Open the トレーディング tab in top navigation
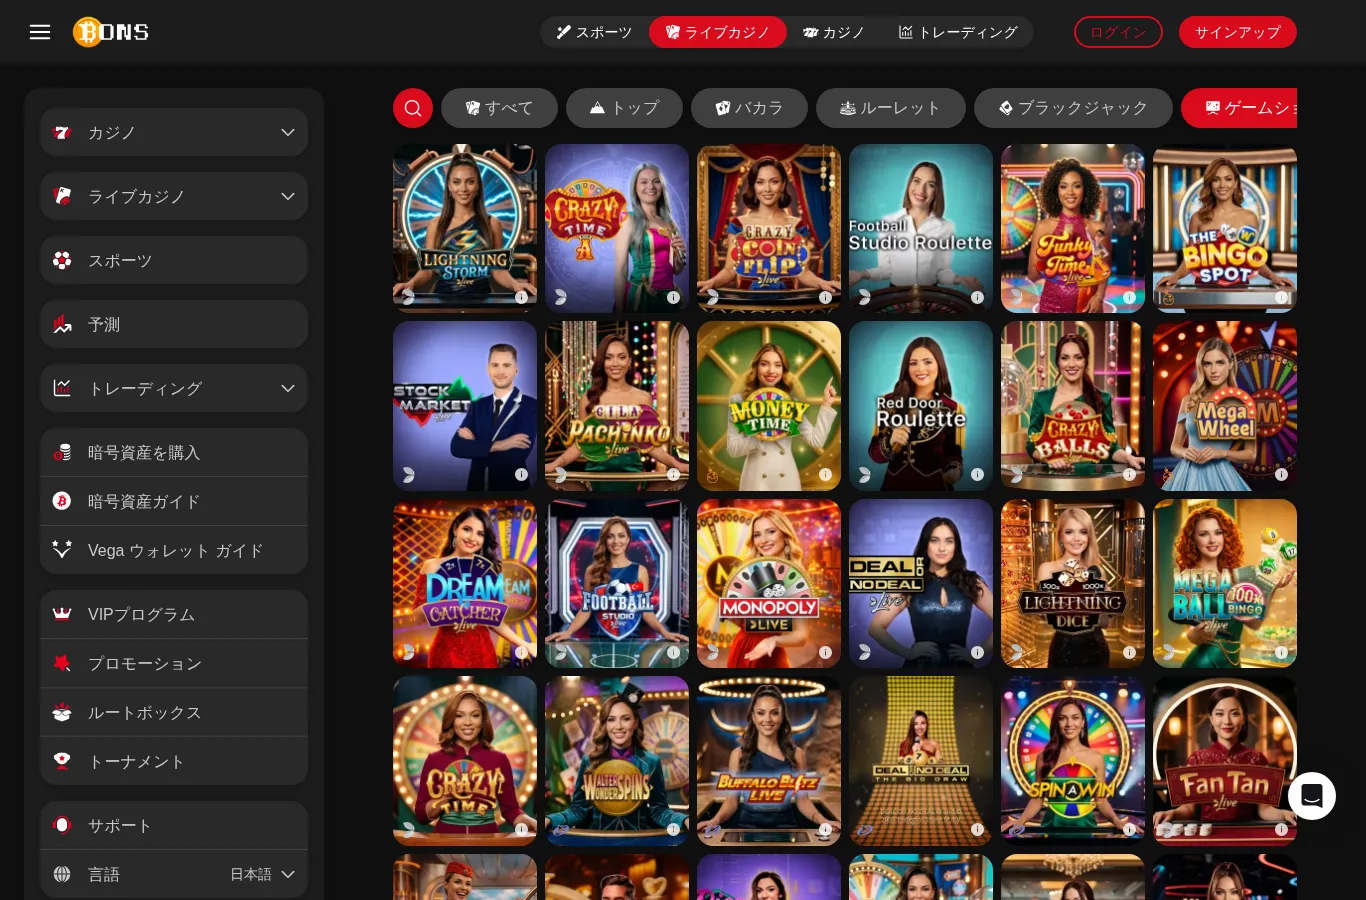 tap(958, 32)
